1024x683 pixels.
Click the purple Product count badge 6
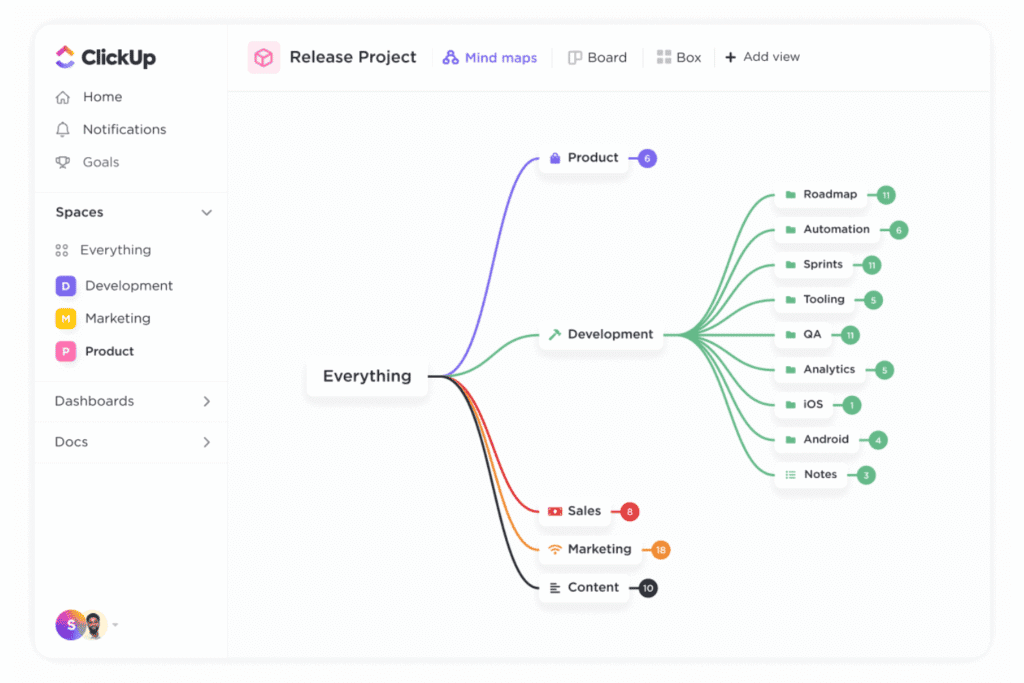tap(647, 158)
